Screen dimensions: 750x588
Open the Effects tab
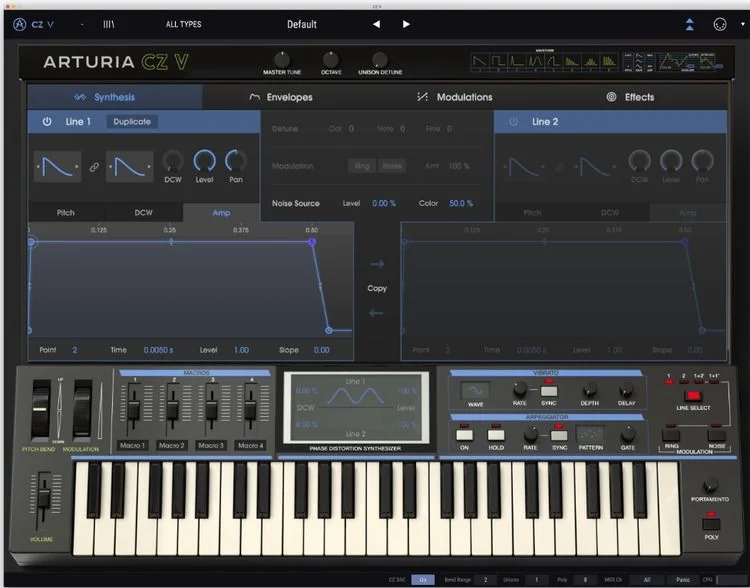pyautogui.click(x=630, y=97)
